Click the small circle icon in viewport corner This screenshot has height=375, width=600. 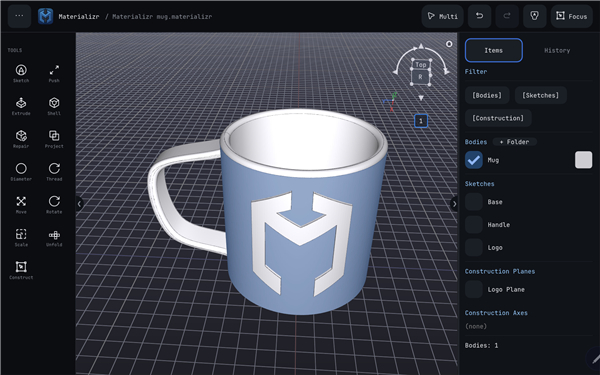449,44
